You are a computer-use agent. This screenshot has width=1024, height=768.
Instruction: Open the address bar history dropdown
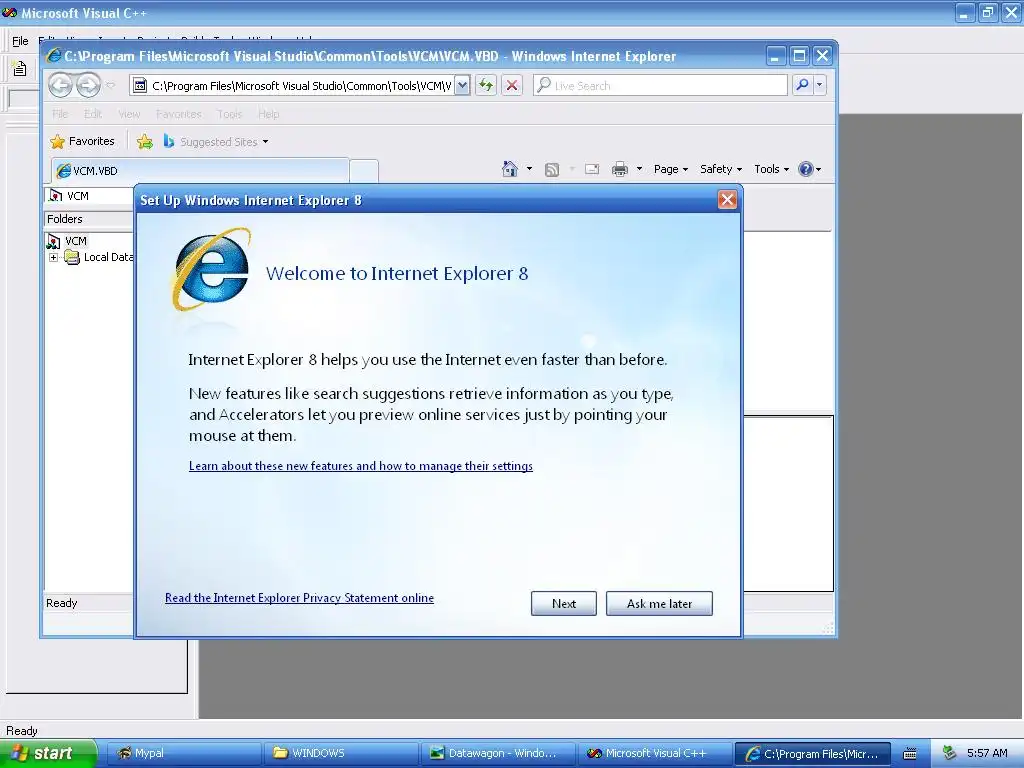tap(462, 86)
